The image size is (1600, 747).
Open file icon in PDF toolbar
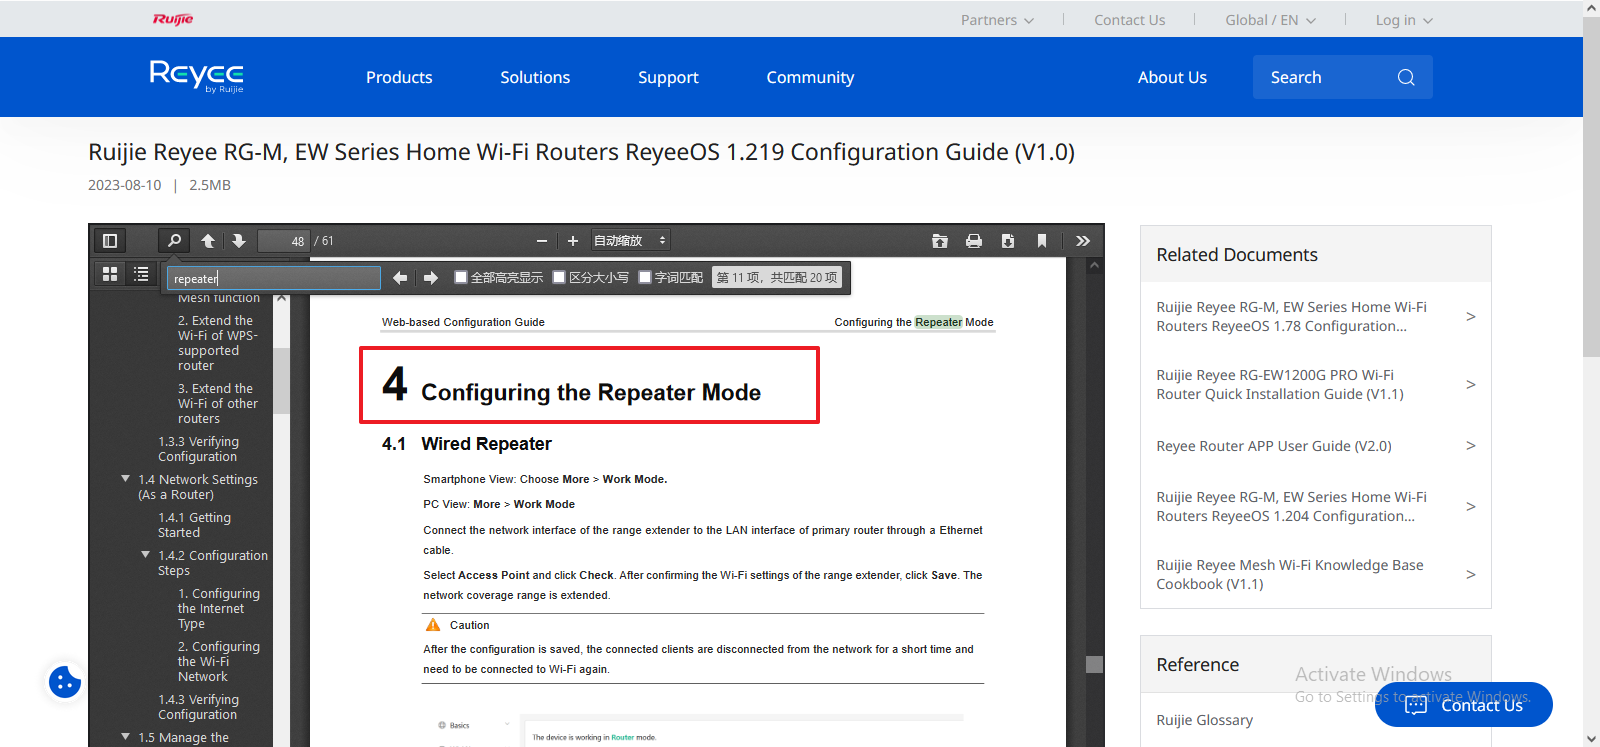[940, 241]
